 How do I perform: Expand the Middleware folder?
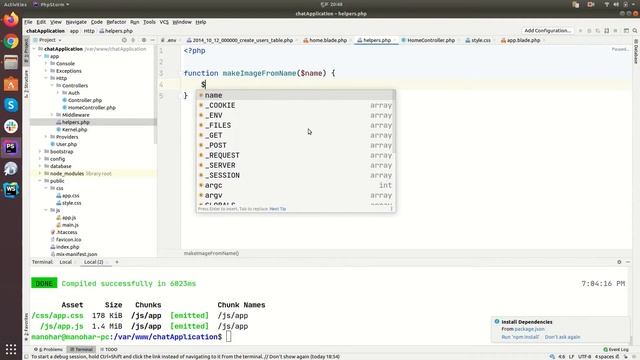click(52, 115)
